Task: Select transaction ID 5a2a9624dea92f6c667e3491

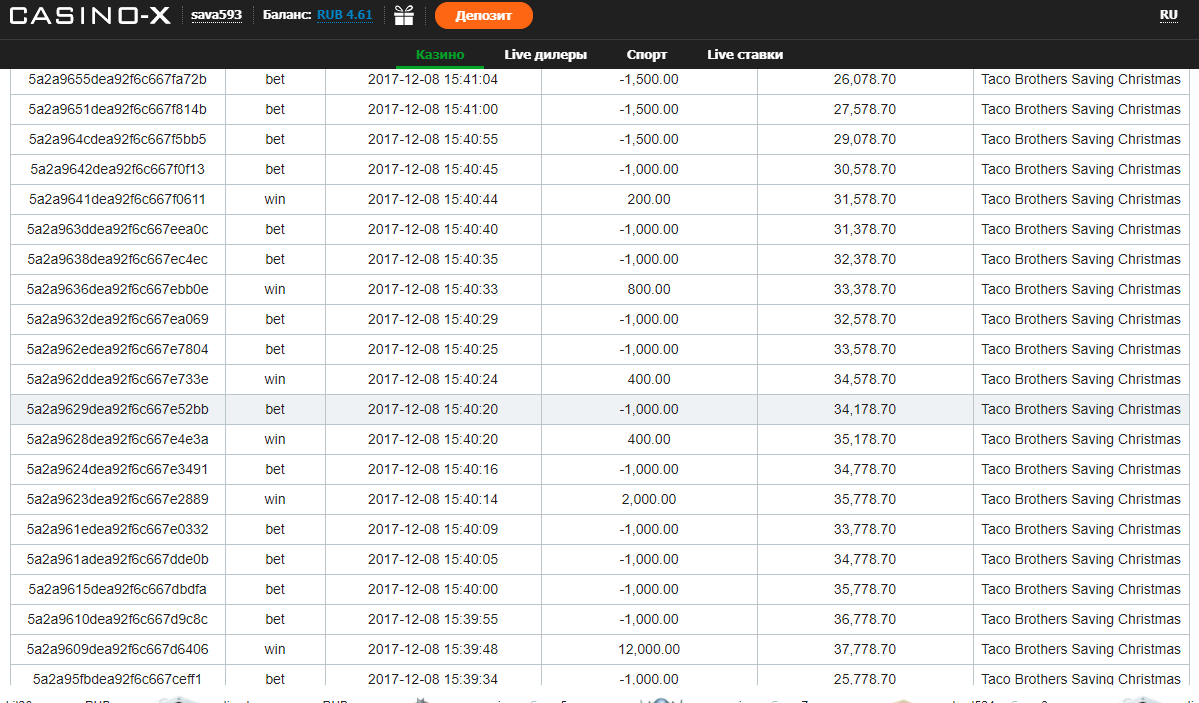Action: coord(118,469)
